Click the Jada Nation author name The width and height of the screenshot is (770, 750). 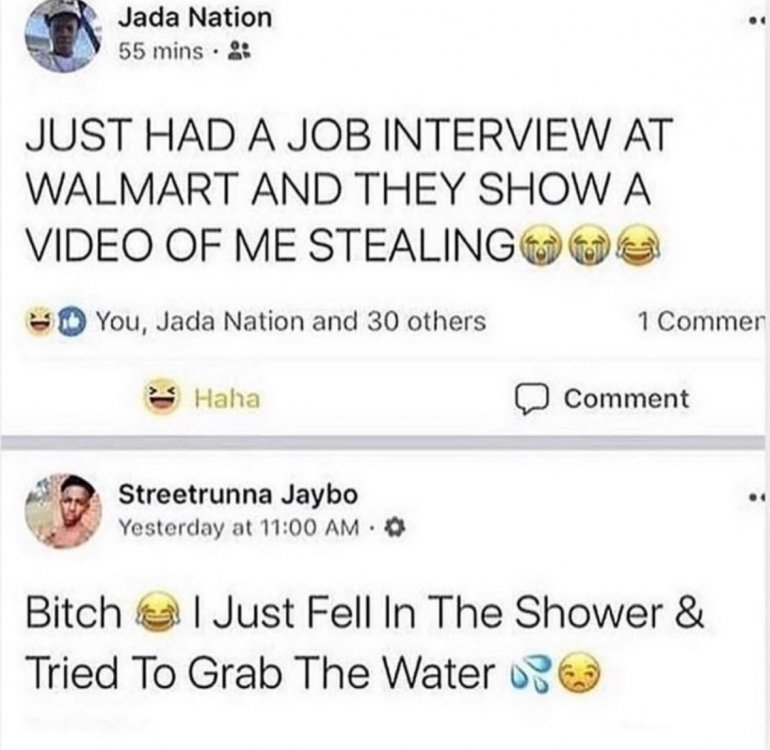(x=195, y=18)
